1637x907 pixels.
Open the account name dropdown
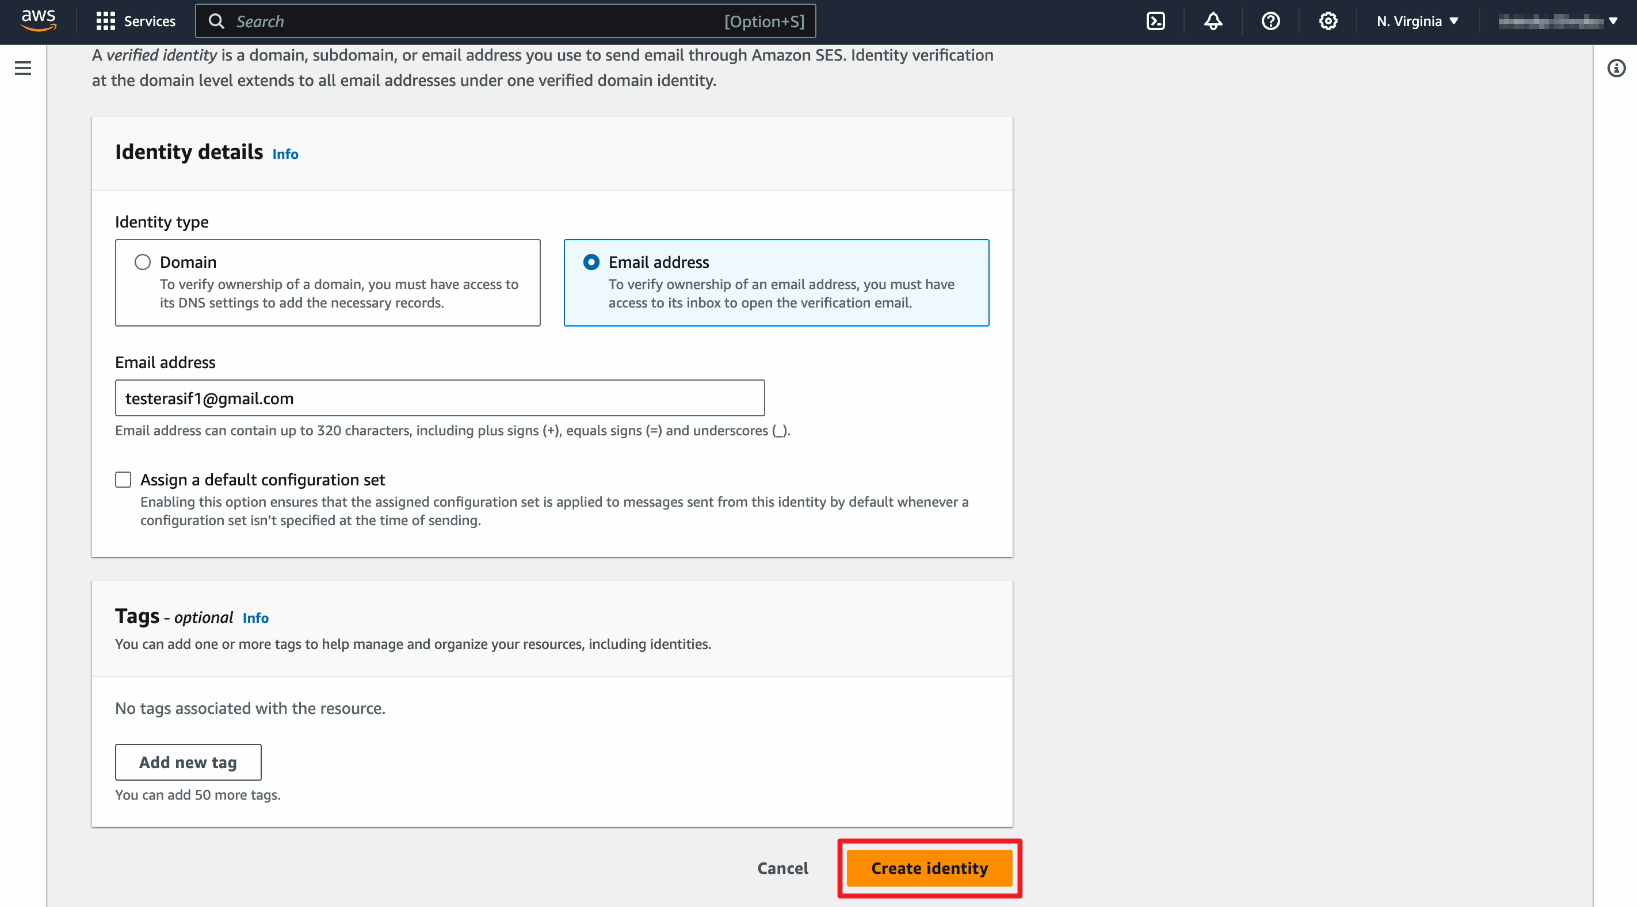pyautogui.click(x=1557, y=21)
